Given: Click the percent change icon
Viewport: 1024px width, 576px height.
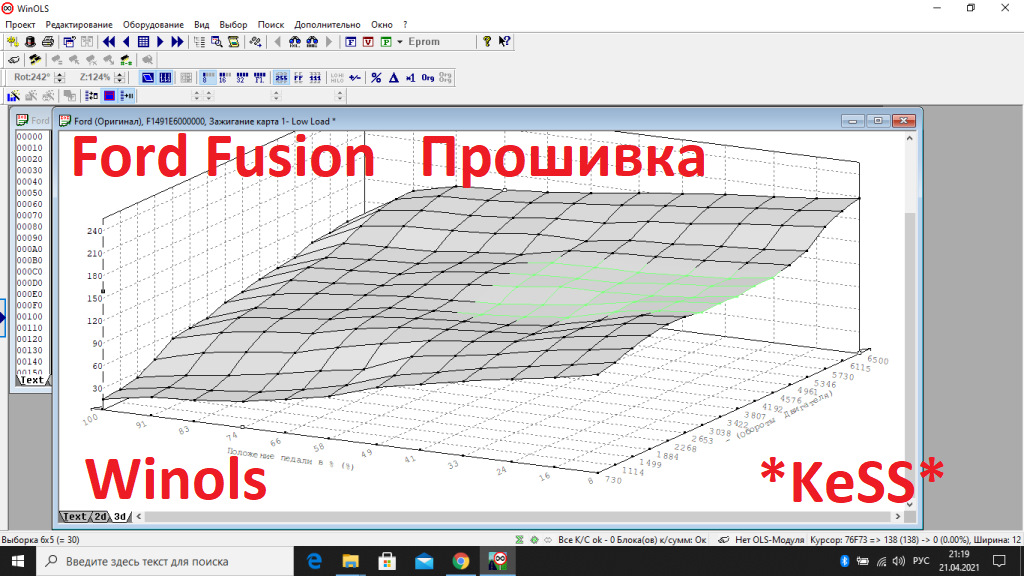Looking at the screenshot, I should tap(376, 78).
